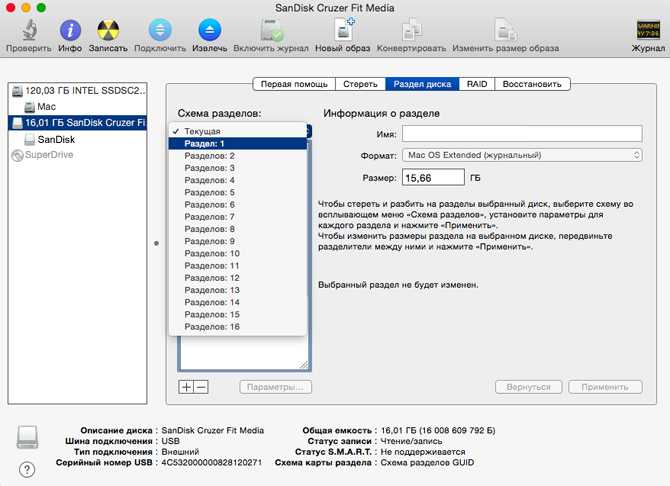Select the Mac volume in the sidebar

point(78,106)
